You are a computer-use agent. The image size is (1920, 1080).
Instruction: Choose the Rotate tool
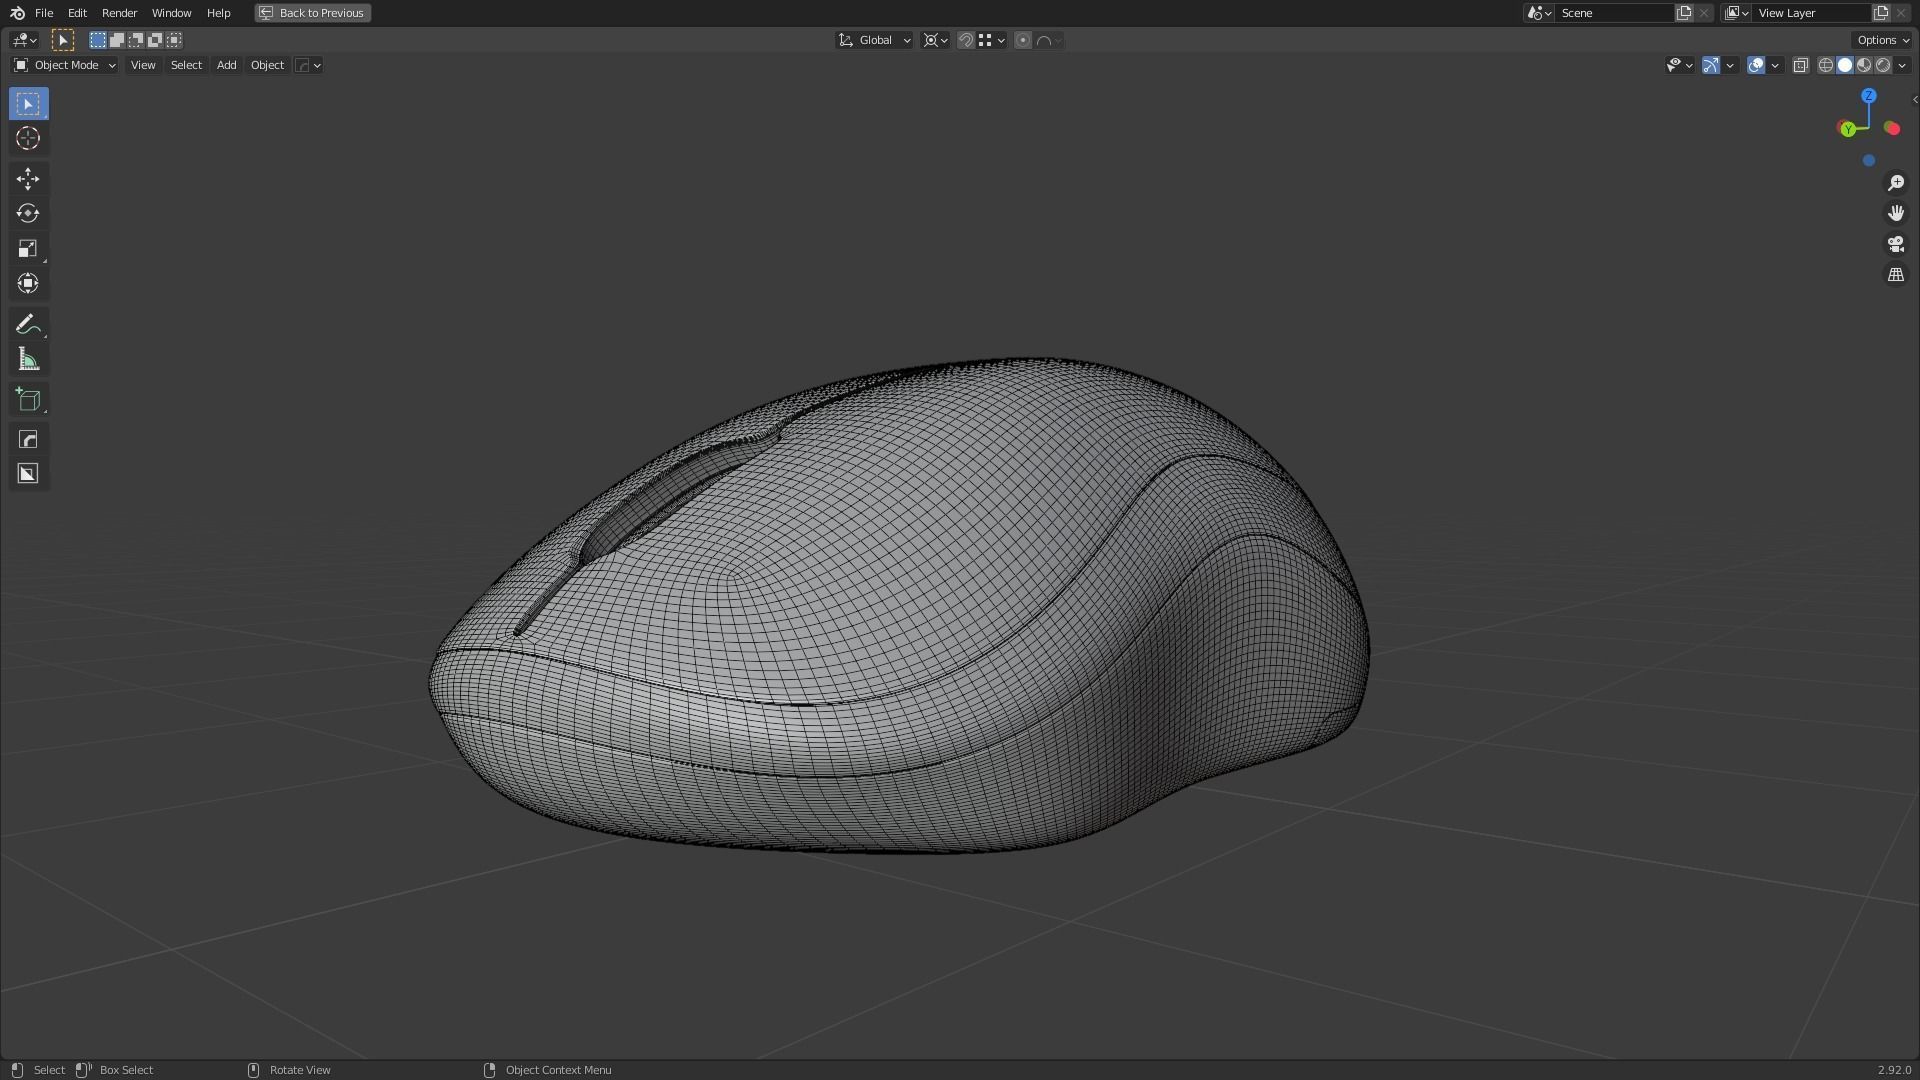tap(28, 214)
